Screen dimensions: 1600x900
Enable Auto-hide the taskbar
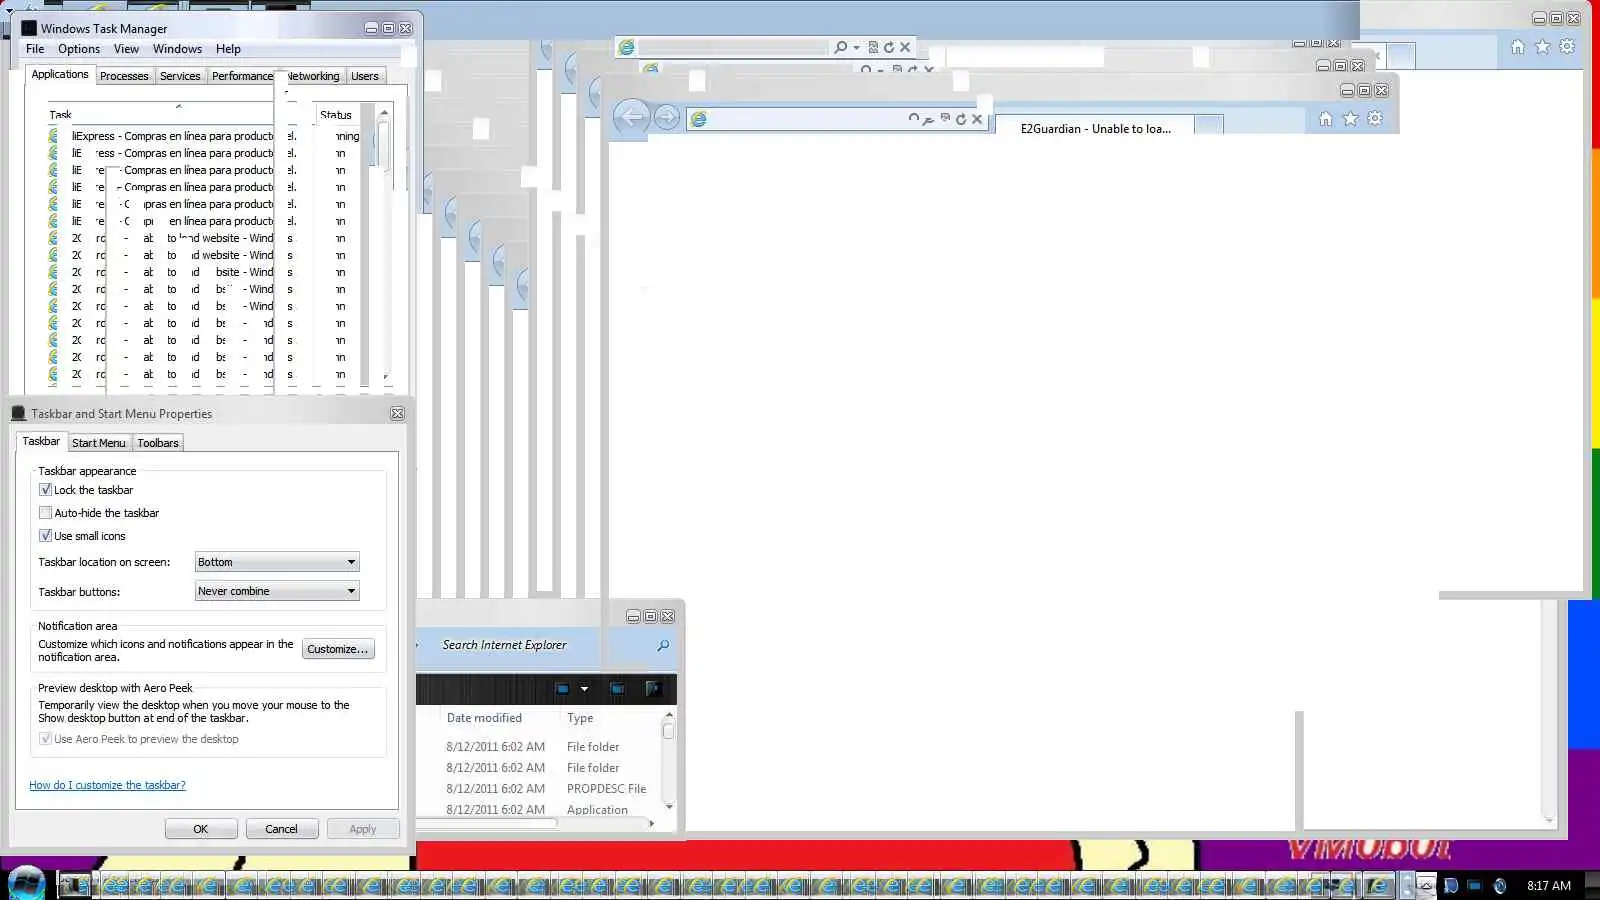point(45,513)
